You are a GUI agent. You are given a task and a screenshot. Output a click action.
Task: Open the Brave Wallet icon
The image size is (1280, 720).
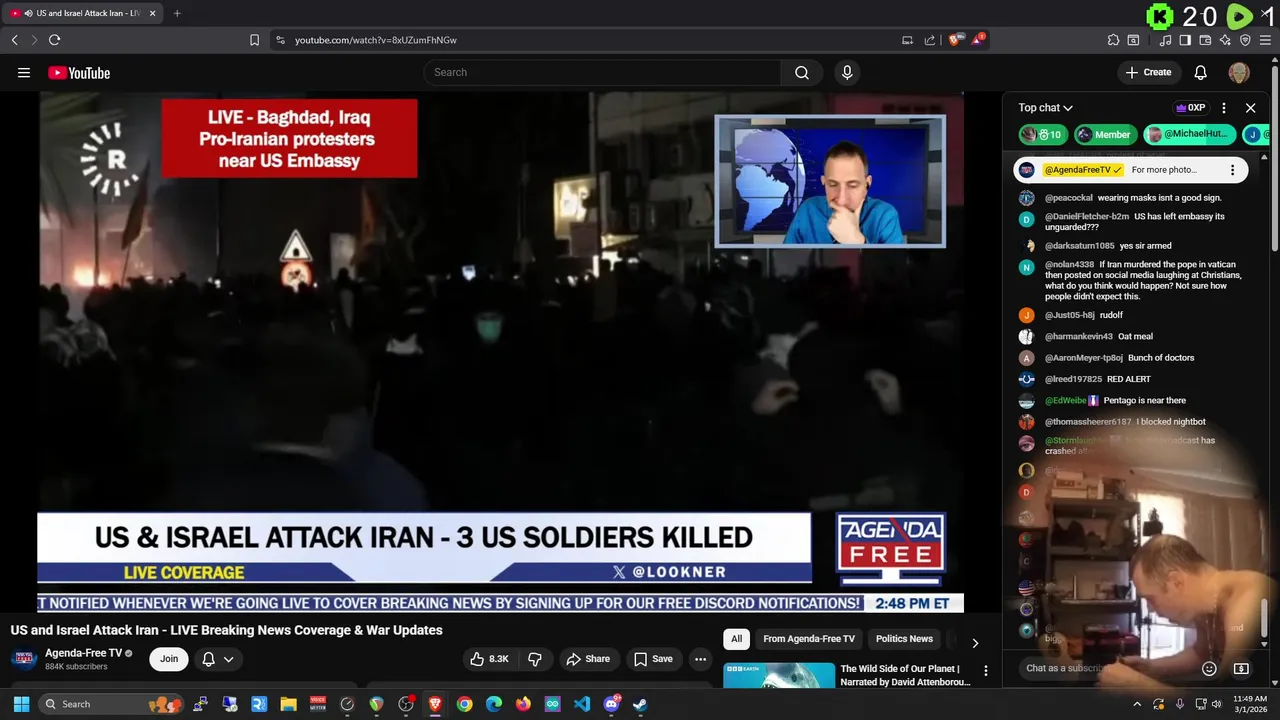tap(1205, 40)
